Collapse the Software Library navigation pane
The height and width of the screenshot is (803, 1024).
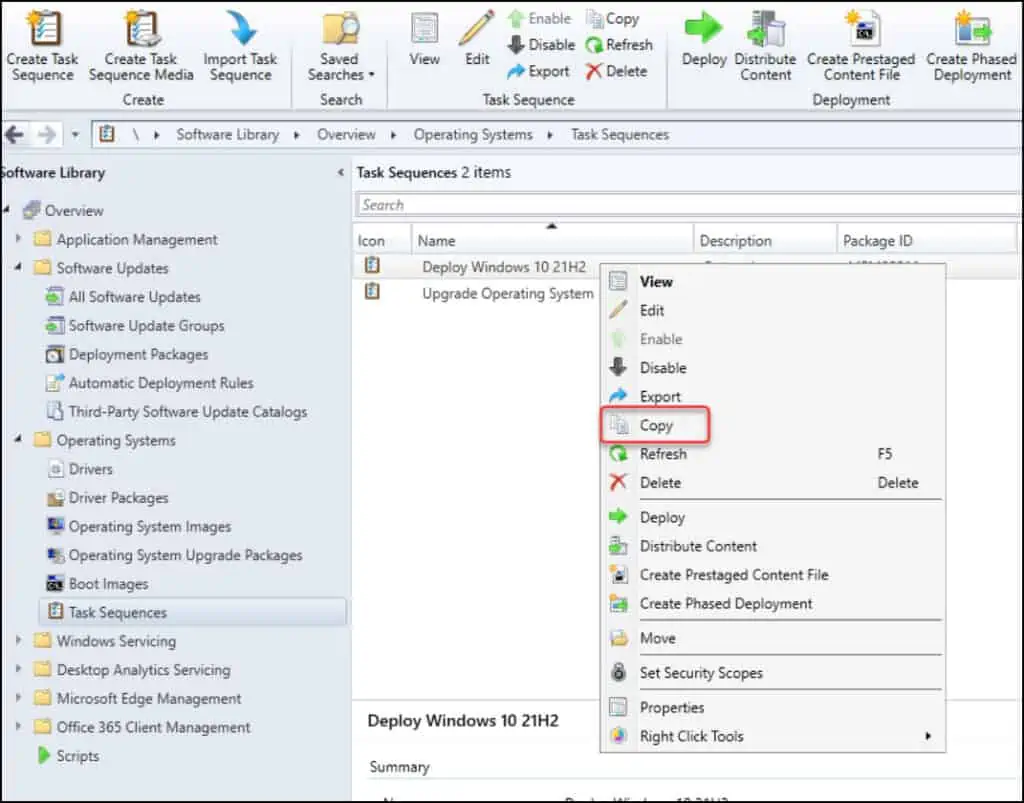[x=340, y=173]
